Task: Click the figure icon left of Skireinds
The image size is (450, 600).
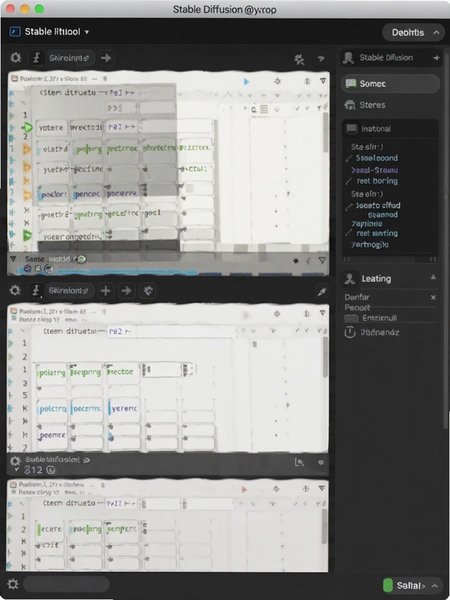Action: 37,58
